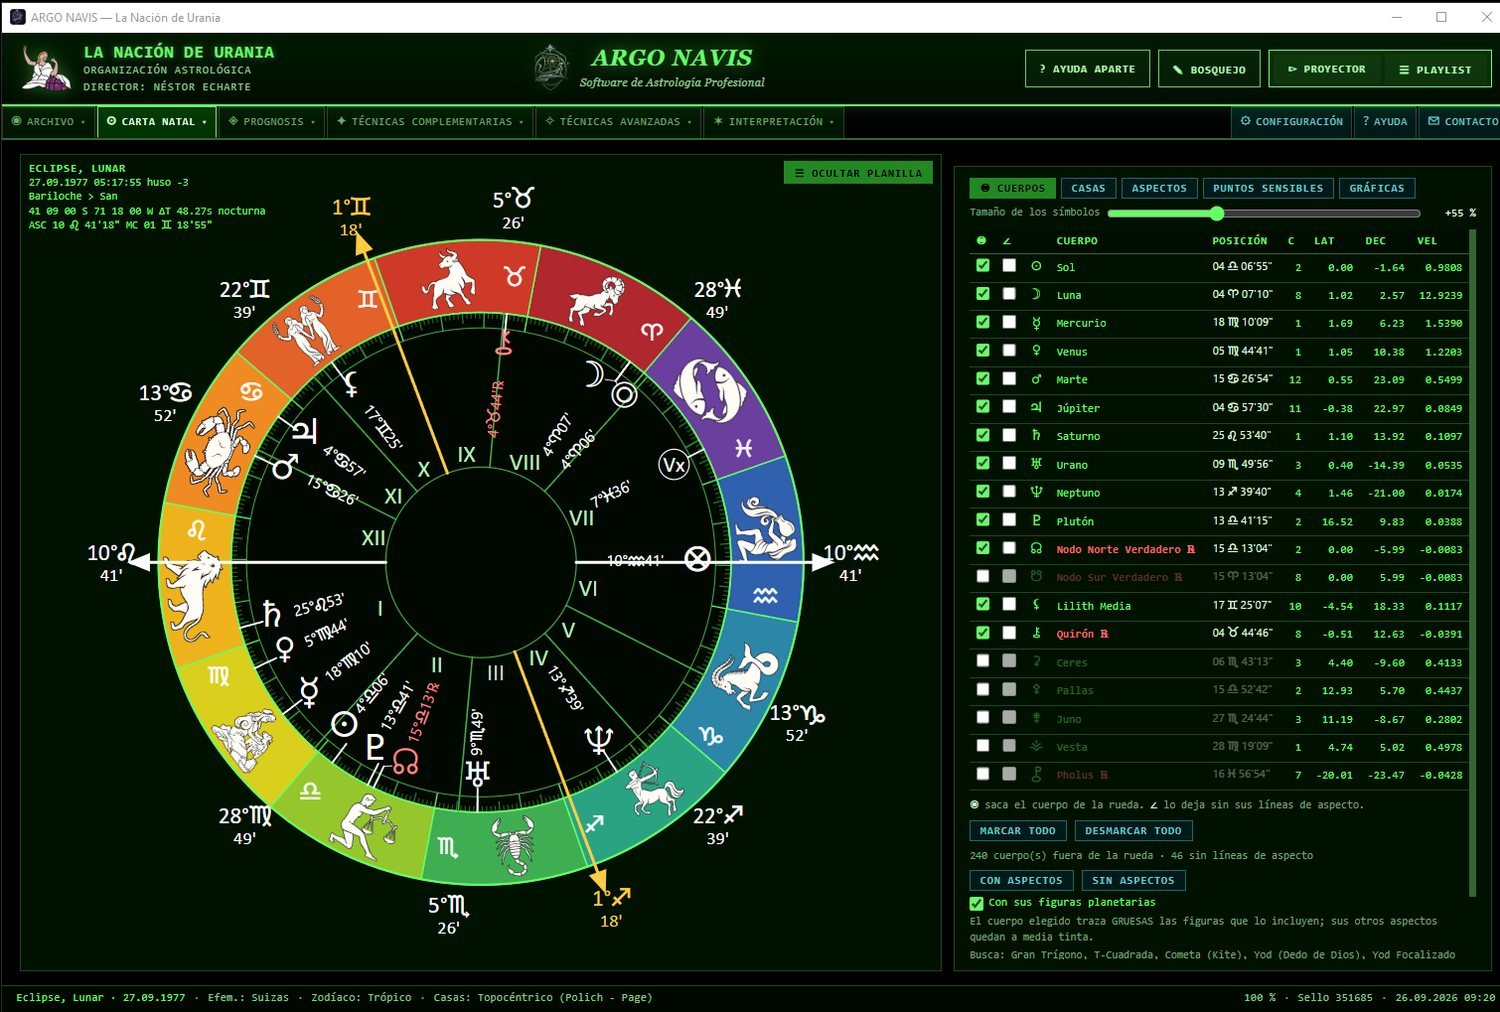Select the Cuerpos tab
The image size is (1500, 1012).
tap(1013, 188)
